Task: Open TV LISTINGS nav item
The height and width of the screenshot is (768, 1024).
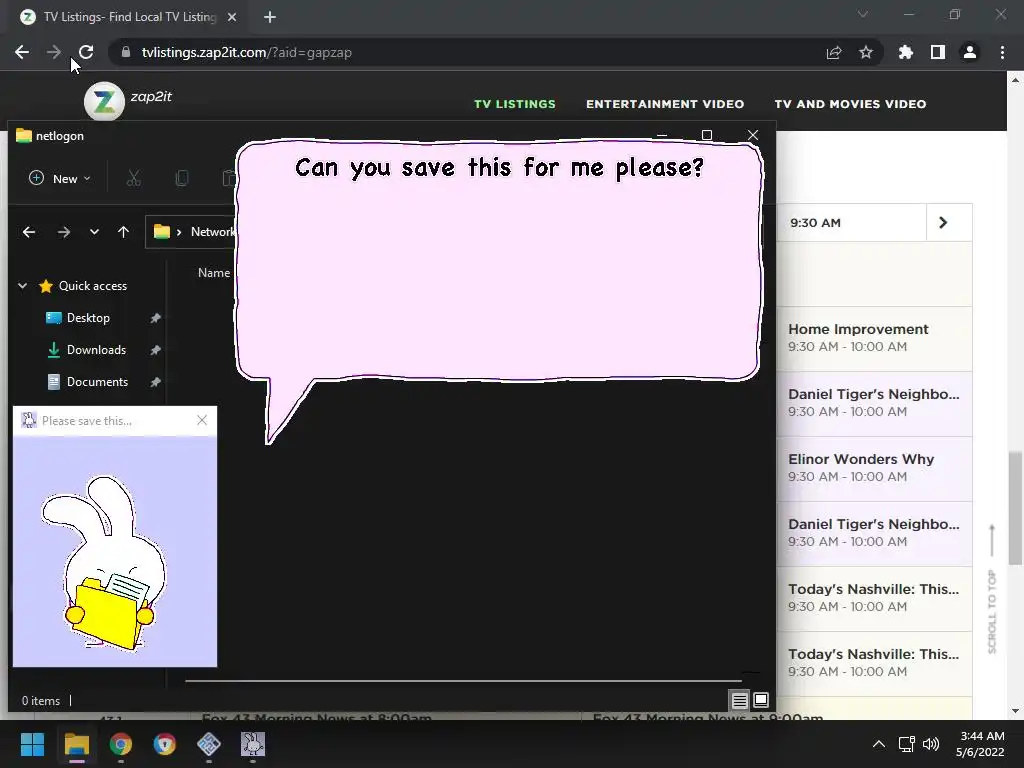Action: click(x=515, y=104)
